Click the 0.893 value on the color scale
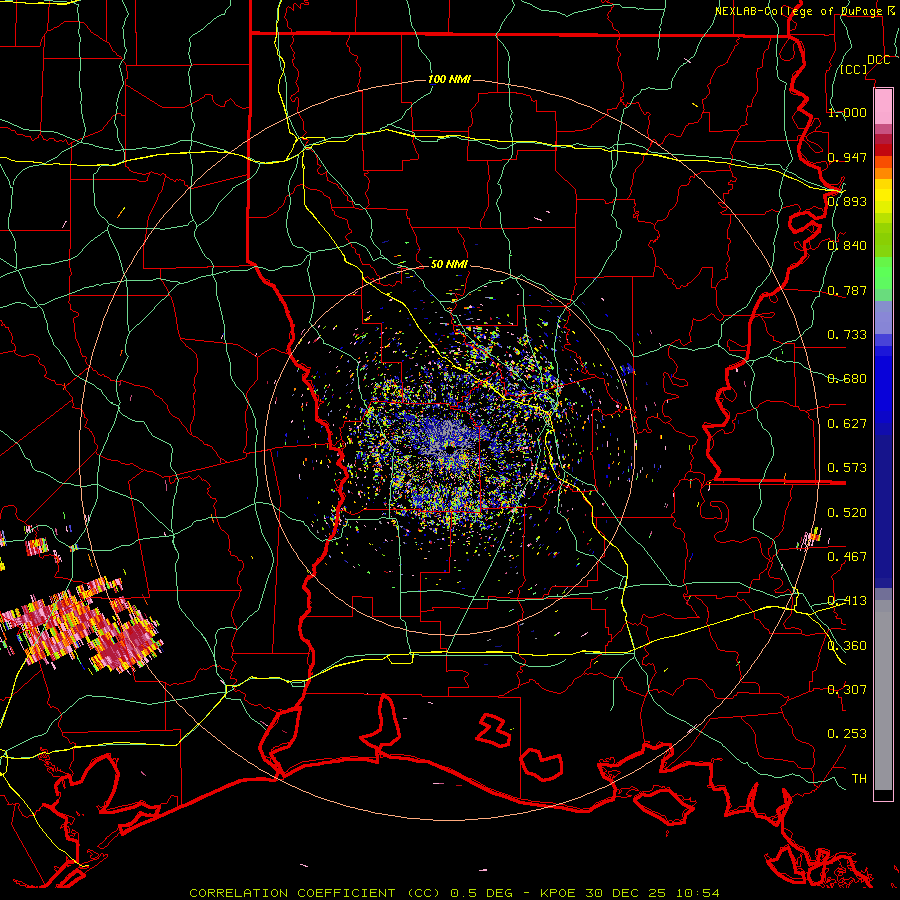Screen dimensions: 900x900 point(847,201)
